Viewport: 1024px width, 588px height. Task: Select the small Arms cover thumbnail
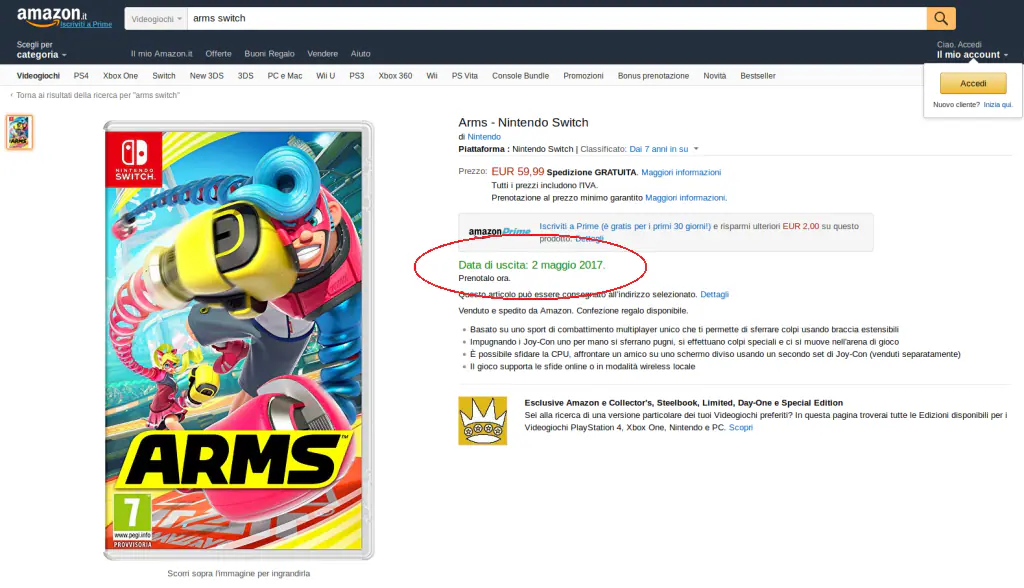tap(20, 132)
